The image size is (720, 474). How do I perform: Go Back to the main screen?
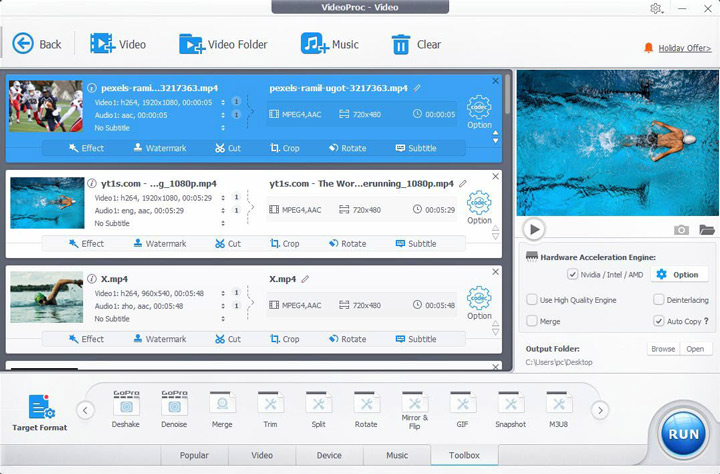36,44
